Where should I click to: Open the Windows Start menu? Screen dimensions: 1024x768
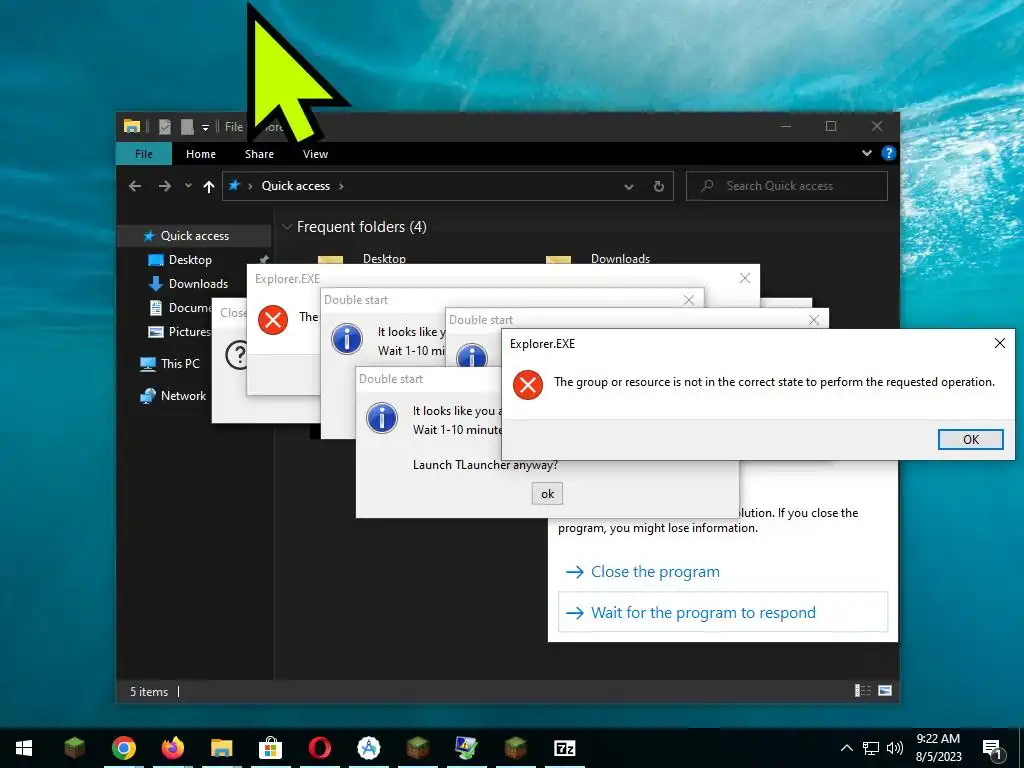24,748
